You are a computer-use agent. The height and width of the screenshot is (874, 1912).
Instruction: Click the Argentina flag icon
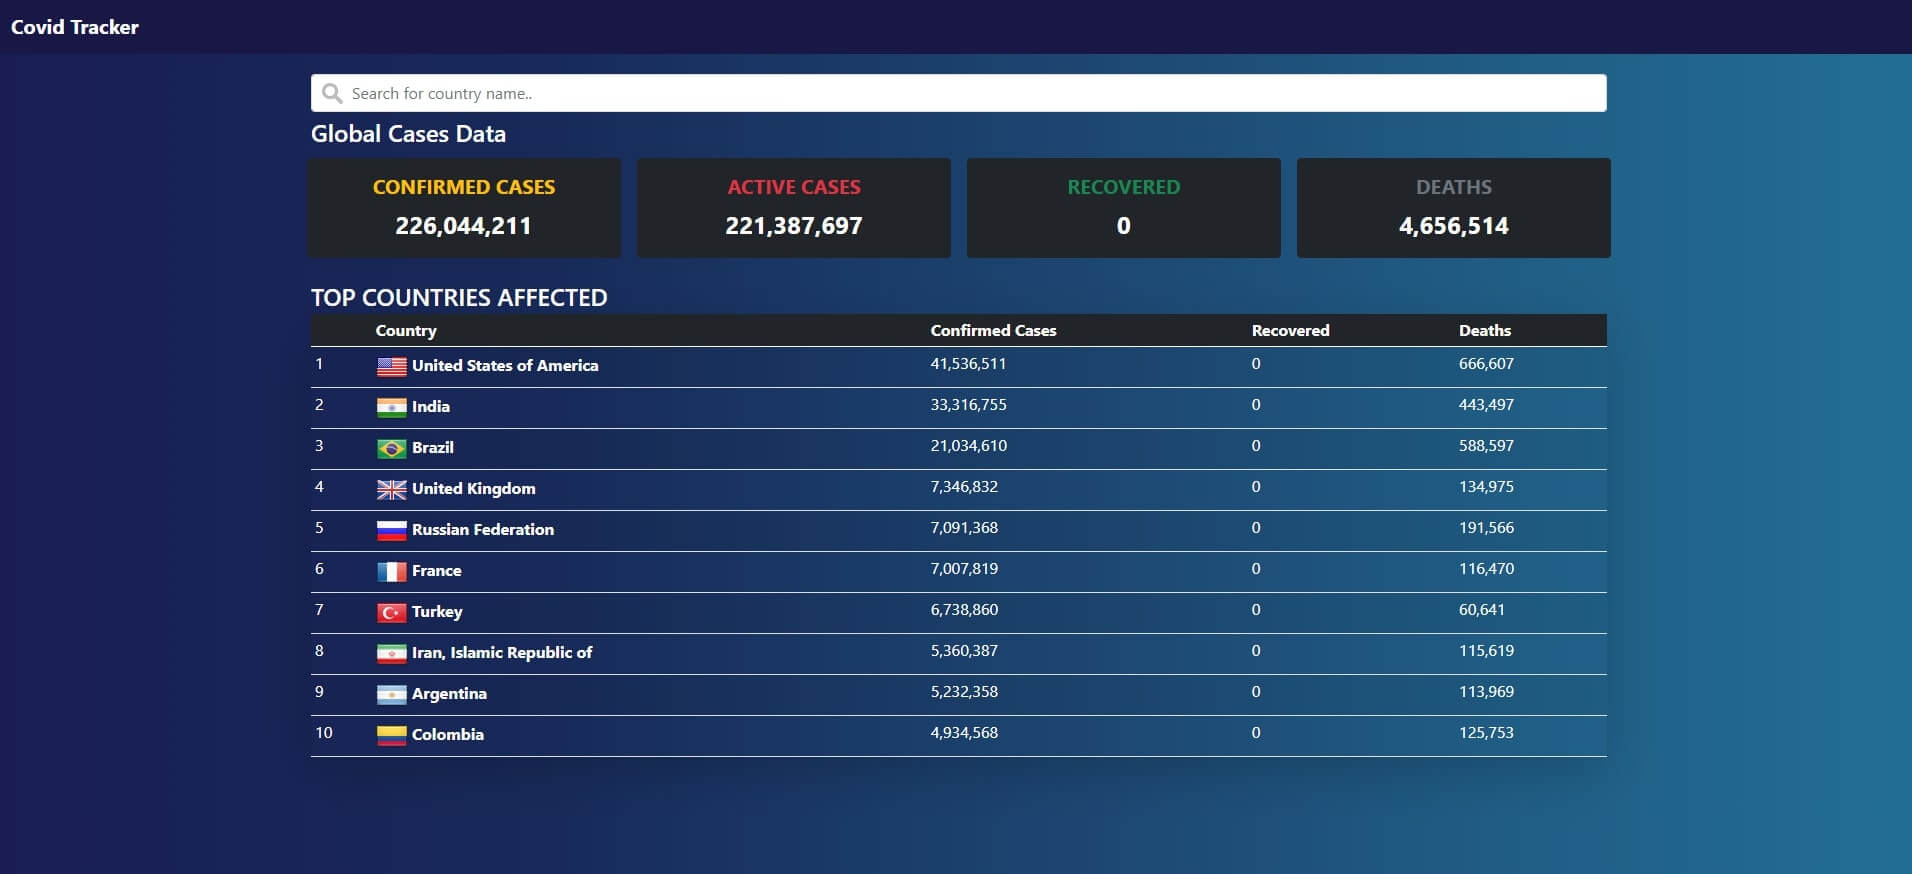click(x=391, y=695)
